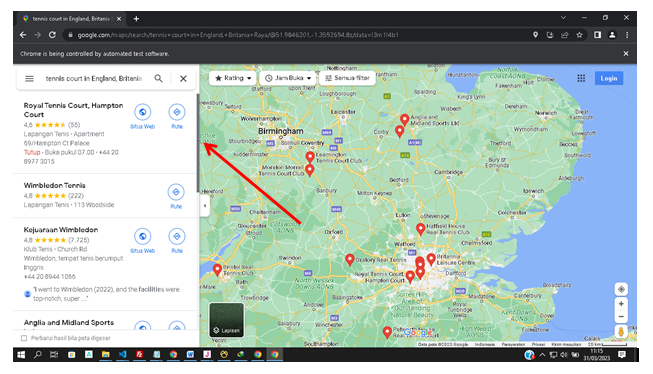Open a new Chrome tab
Viewport: 653px width, 374px height.
tap(136, 19)
